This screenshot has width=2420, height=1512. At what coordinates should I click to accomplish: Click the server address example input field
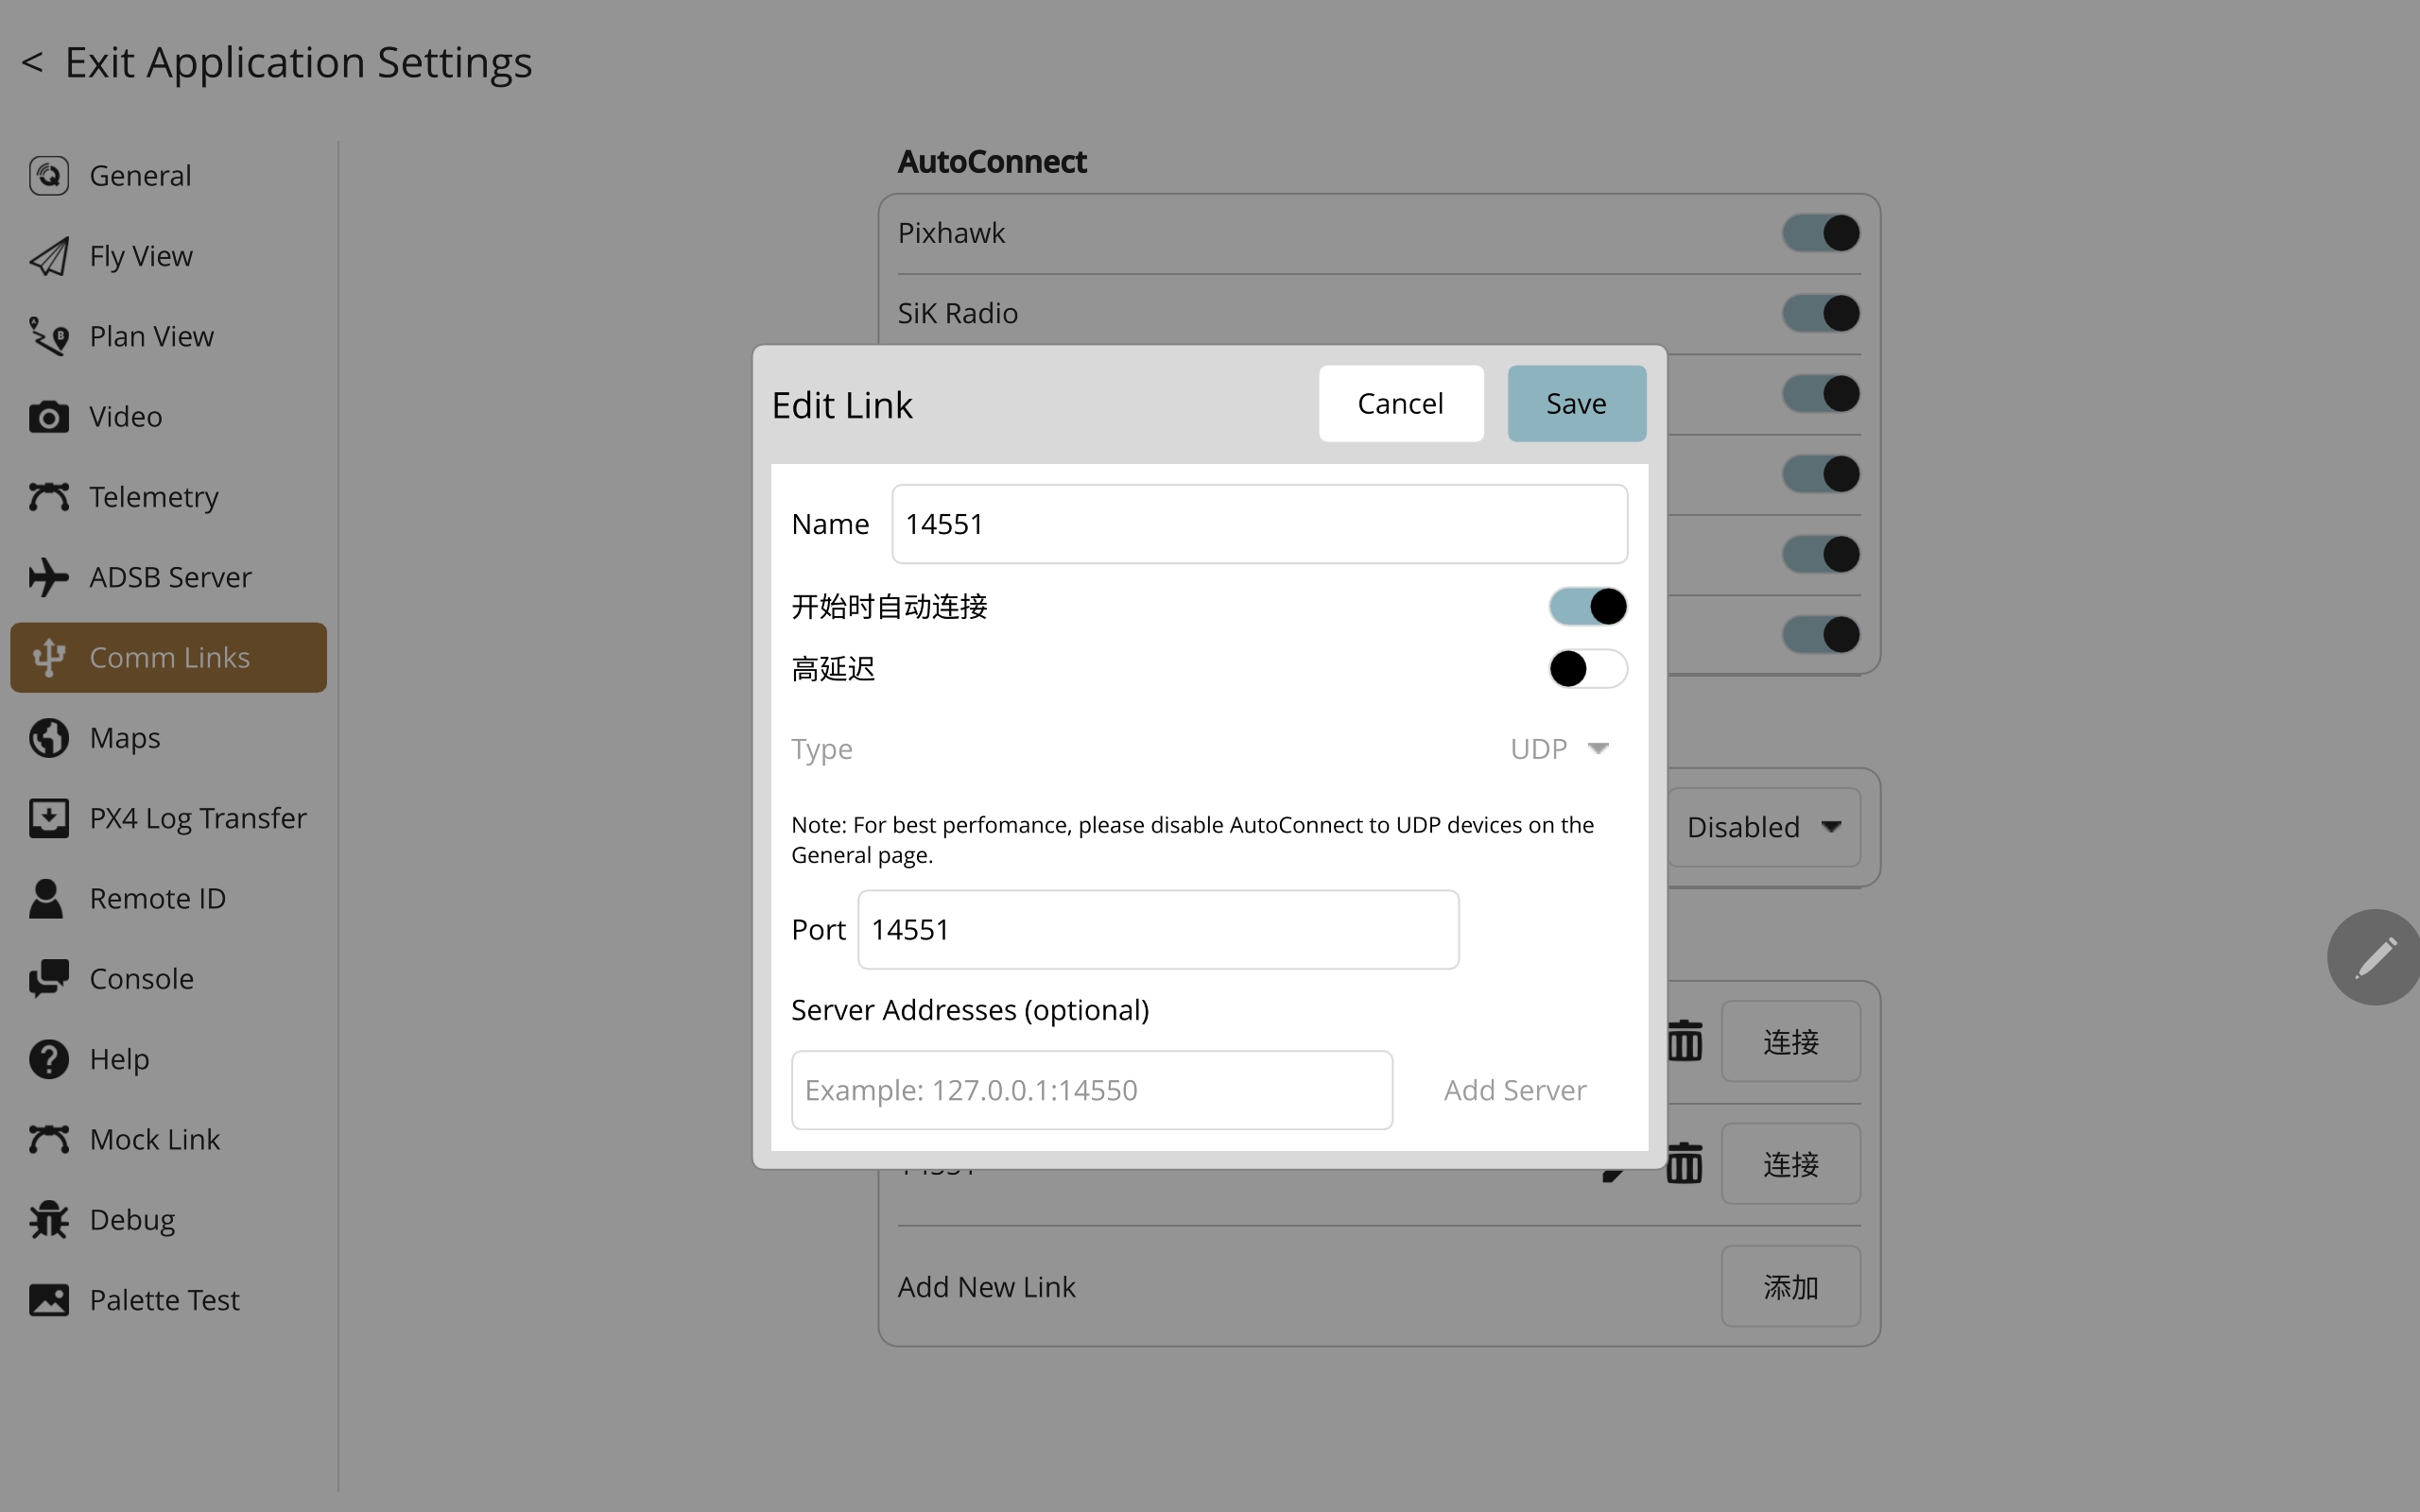coord(1091,1090)
